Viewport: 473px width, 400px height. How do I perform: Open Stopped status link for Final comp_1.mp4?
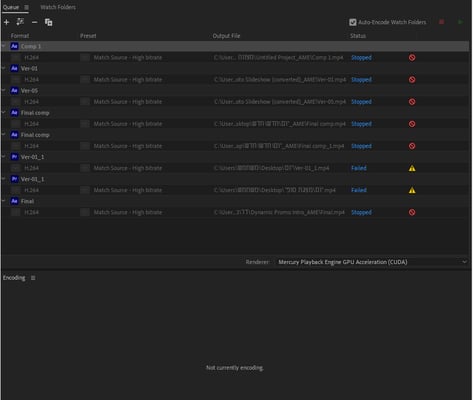point(361,146)
